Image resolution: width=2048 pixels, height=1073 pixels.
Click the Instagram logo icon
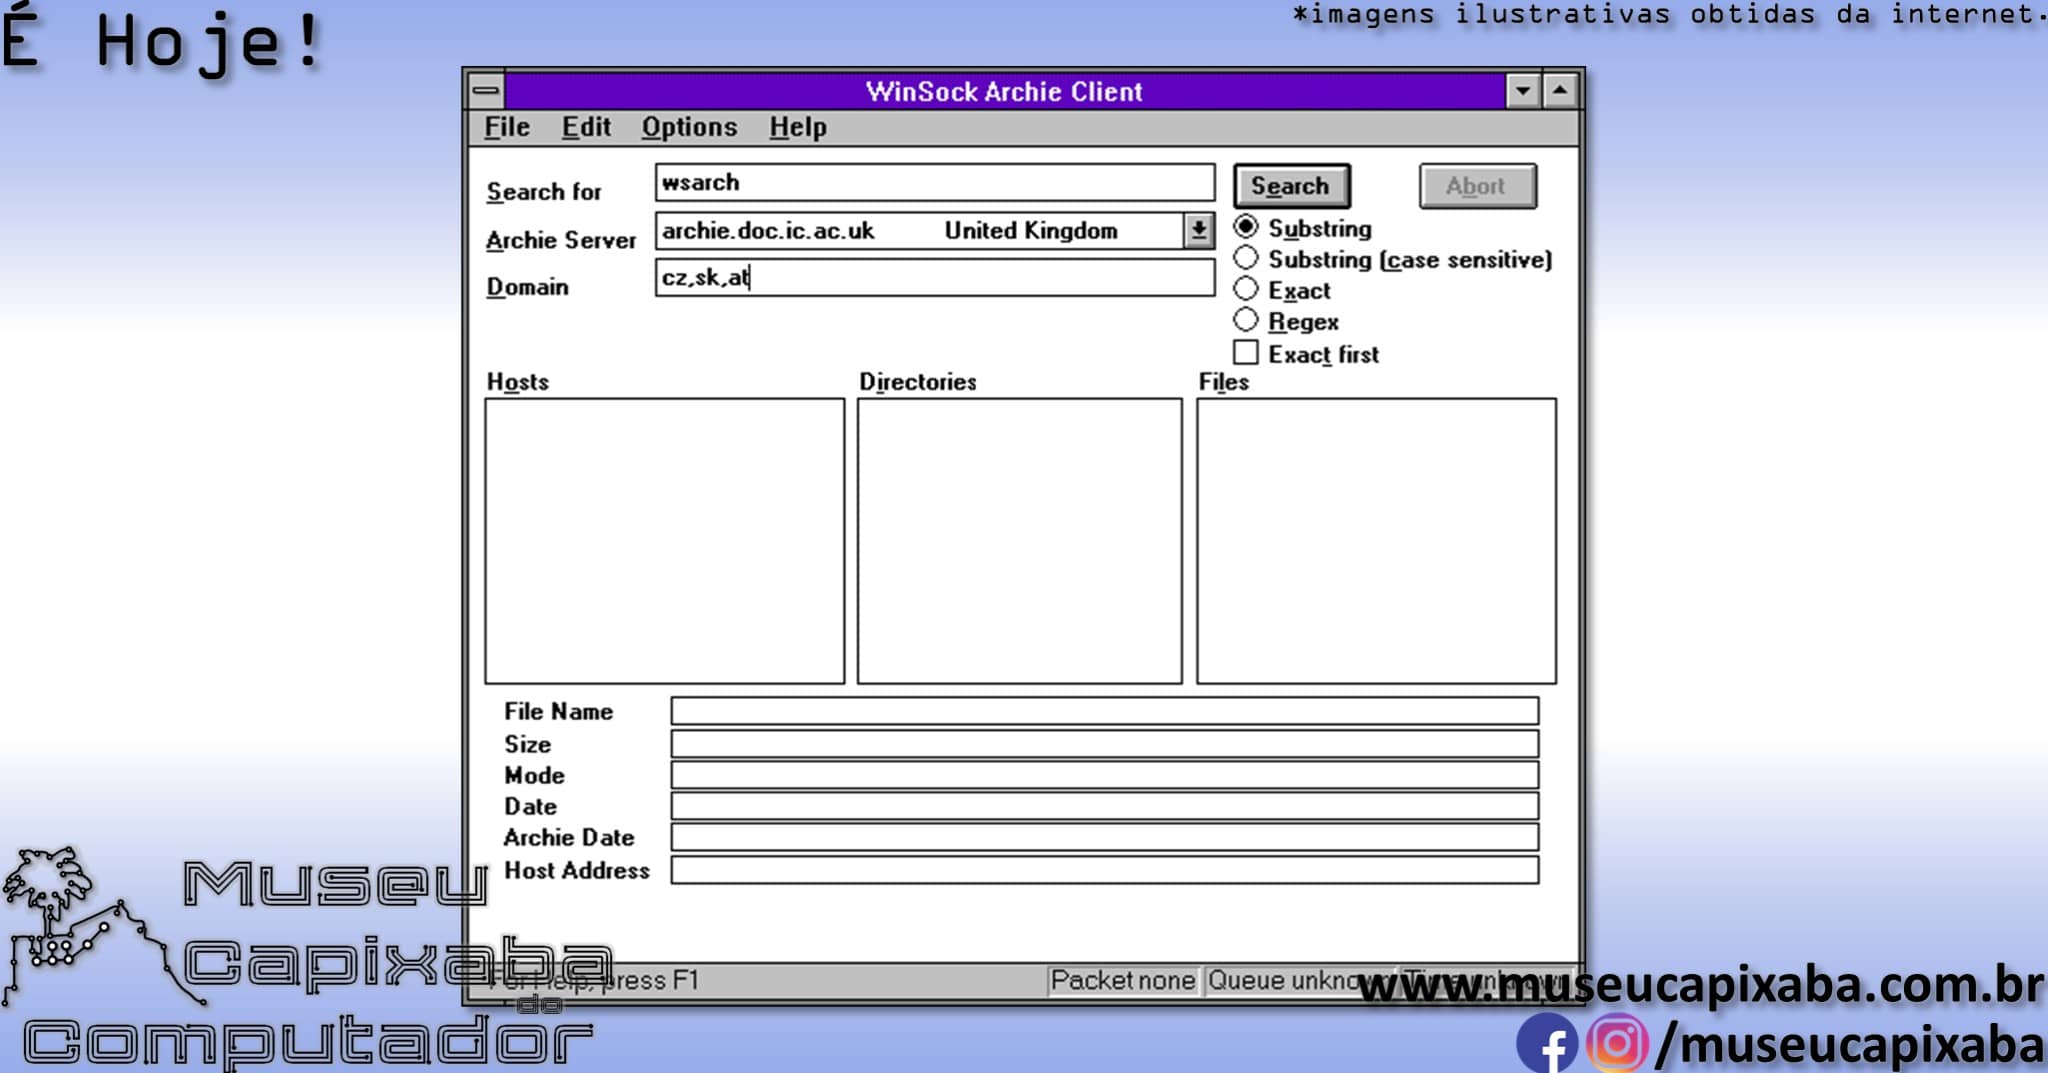pos(1616,1044)
